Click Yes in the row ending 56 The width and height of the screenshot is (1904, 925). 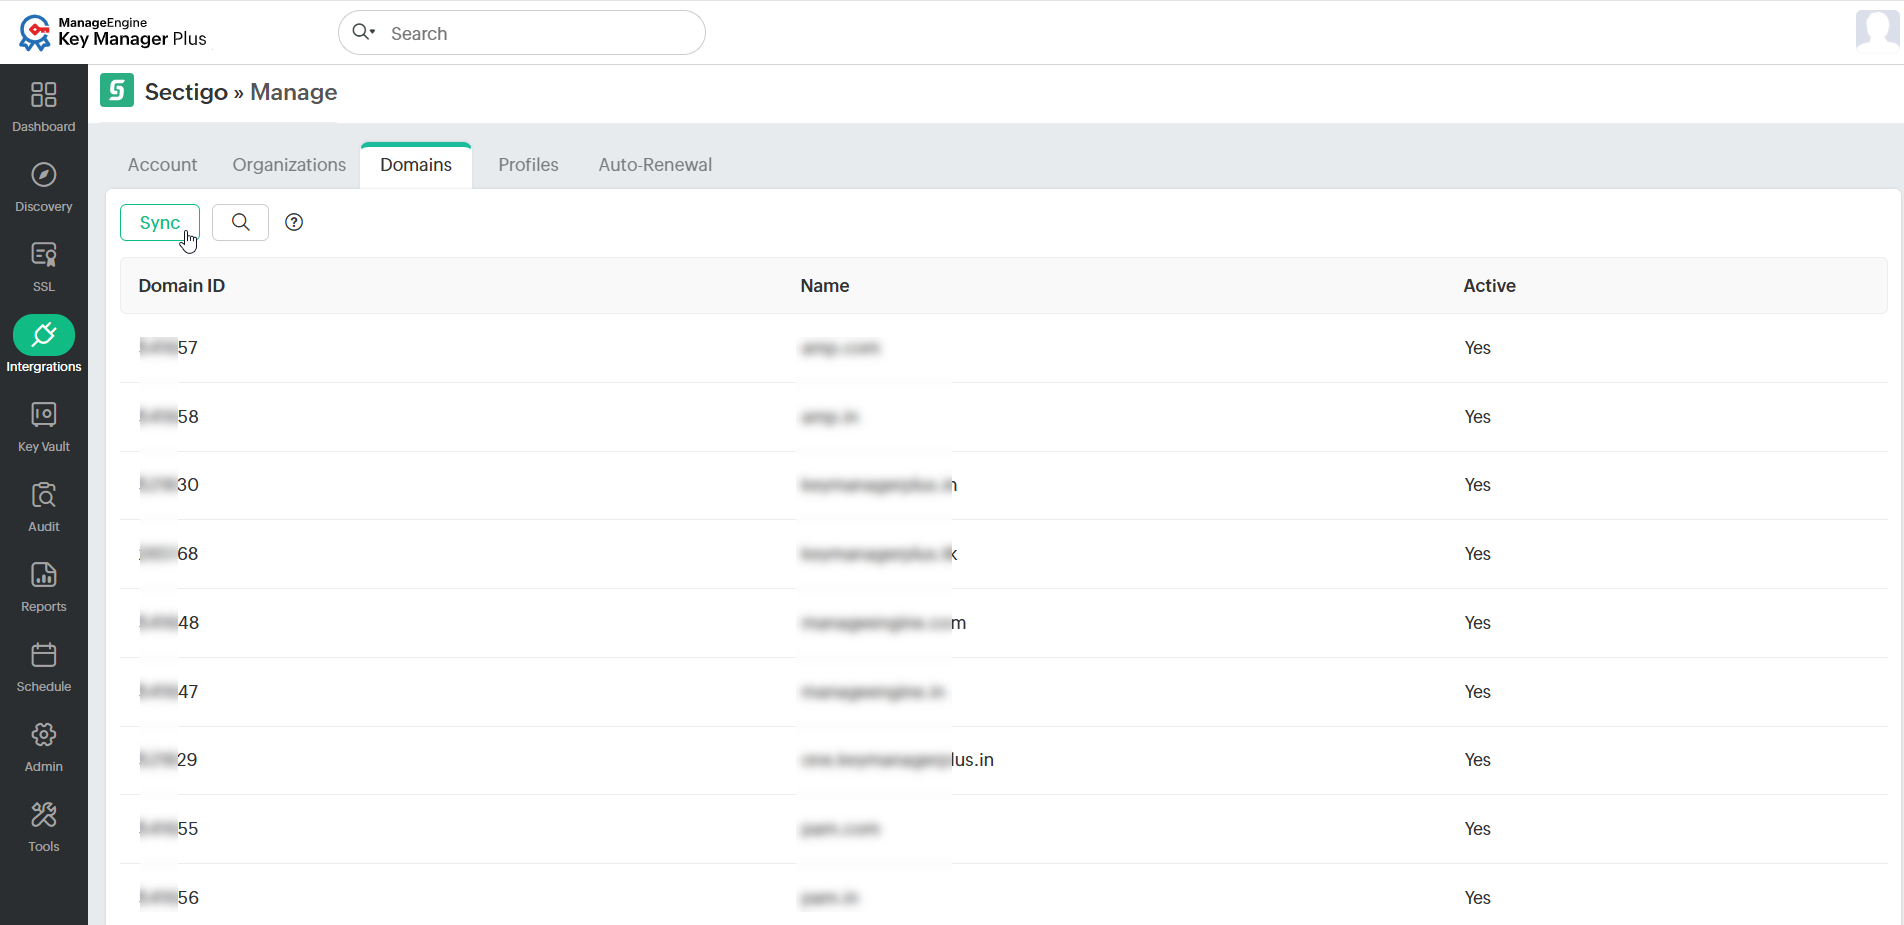[x=1477, y=898]
